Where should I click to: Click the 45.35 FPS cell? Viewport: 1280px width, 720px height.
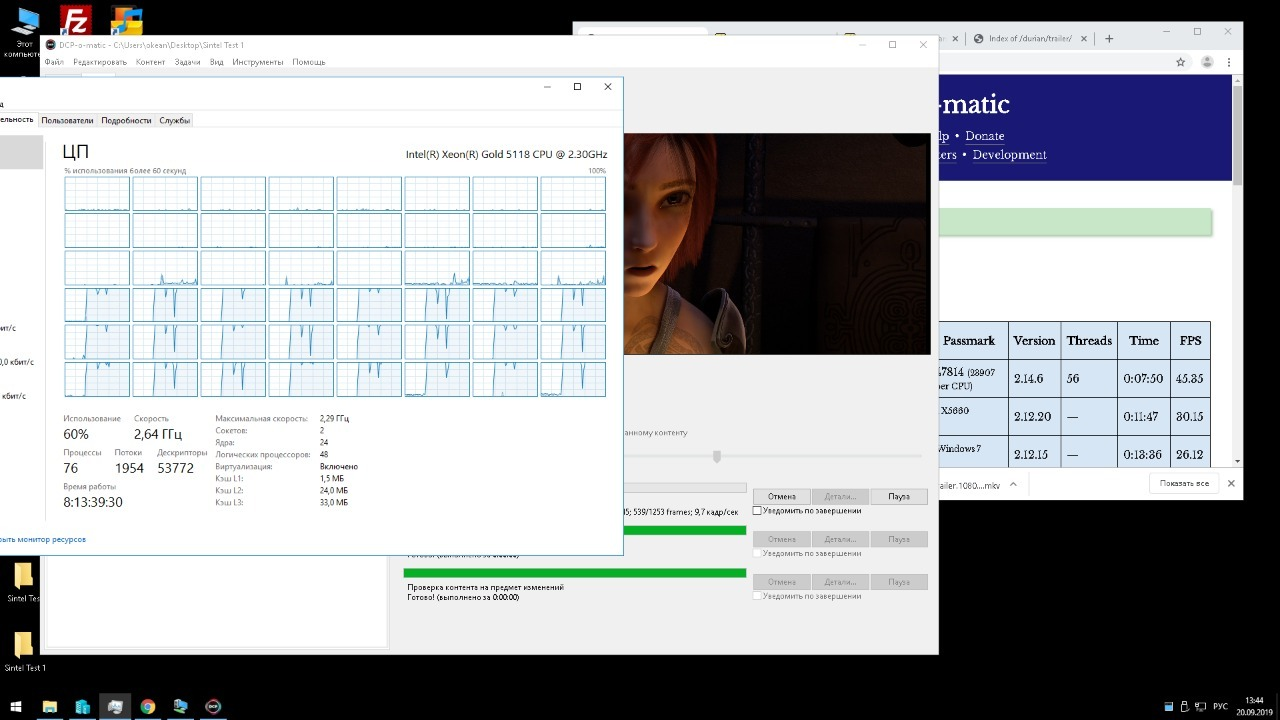point(1190,379)
